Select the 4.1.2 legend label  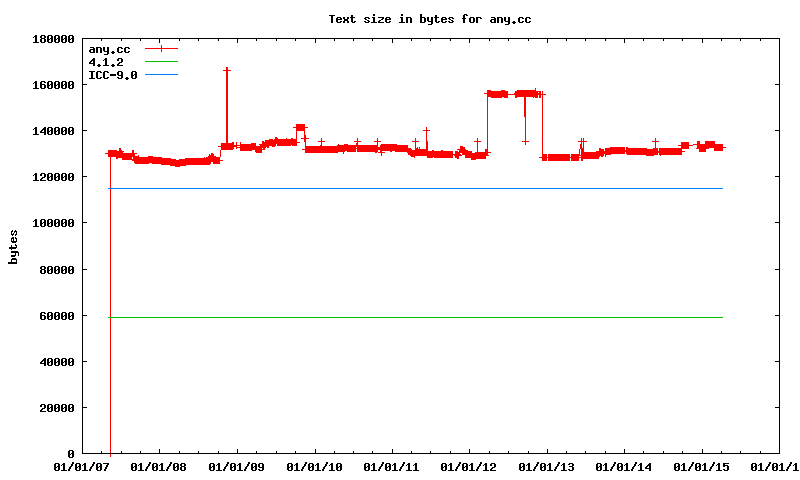(106, 62)
